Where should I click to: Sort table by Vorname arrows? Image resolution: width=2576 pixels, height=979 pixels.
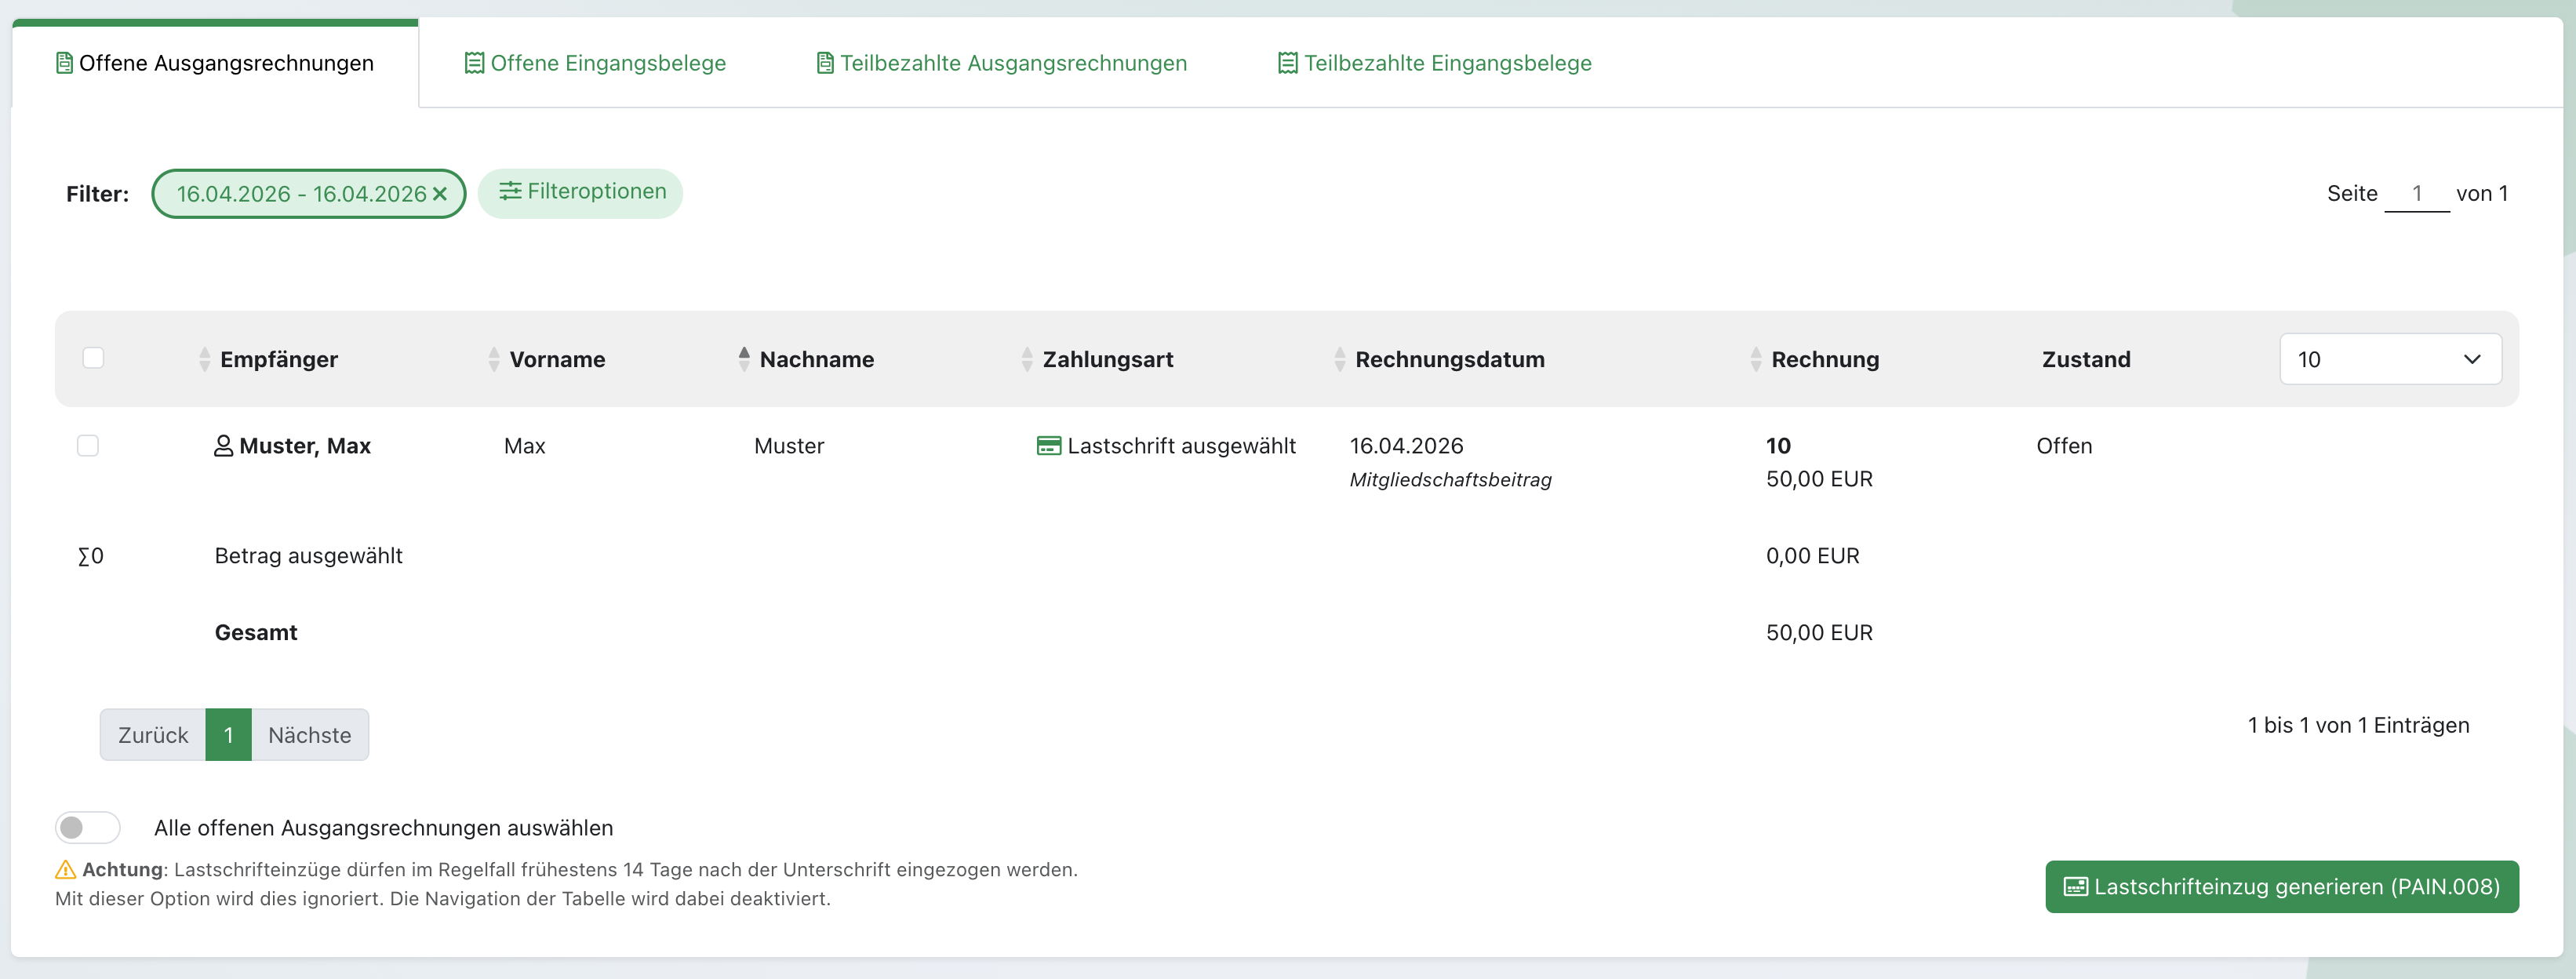(x=493, y=359)
